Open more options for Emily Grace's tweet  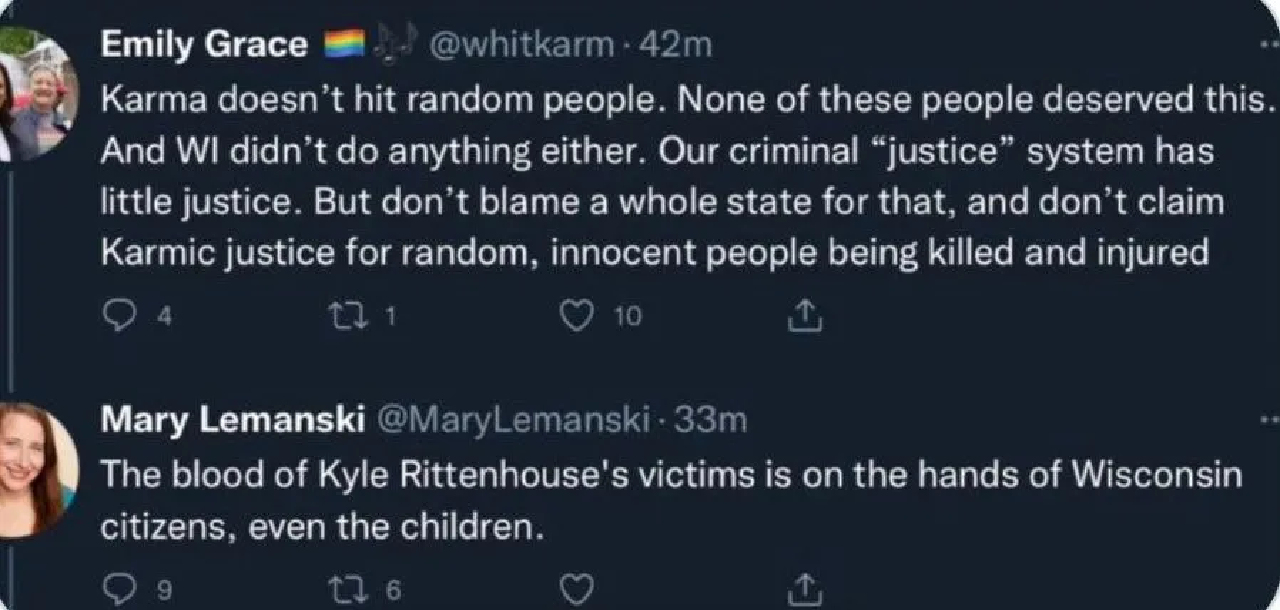(x=1270, y=45)
